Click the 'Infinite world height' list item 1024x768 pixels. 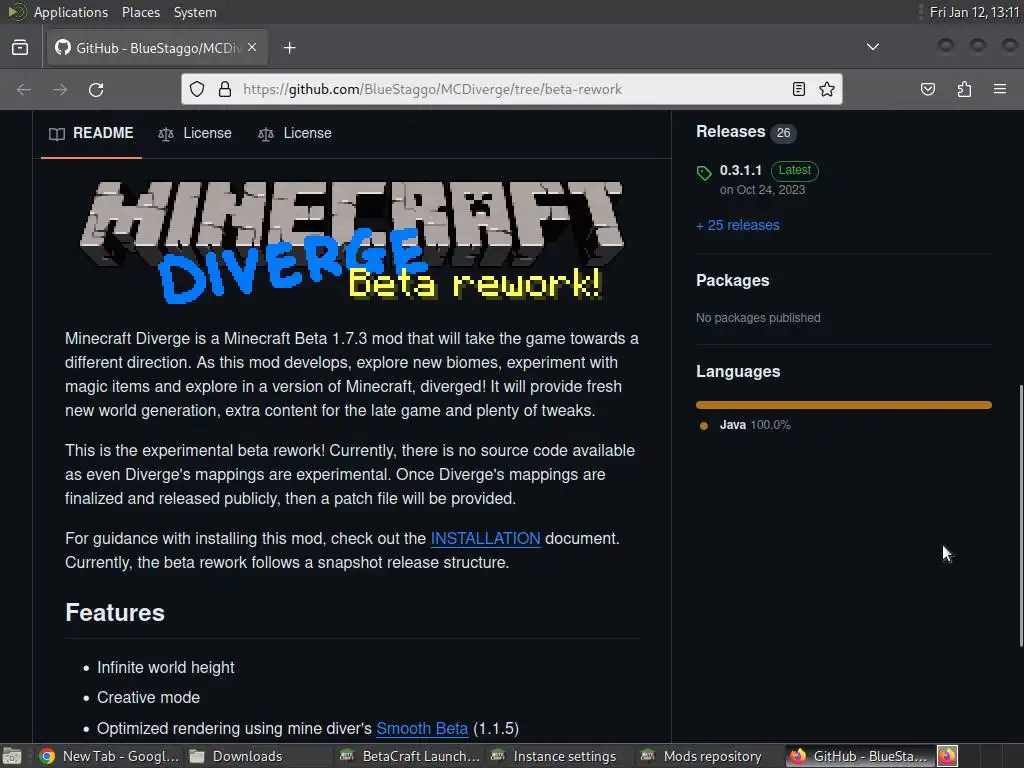click(x=165, y=667)
